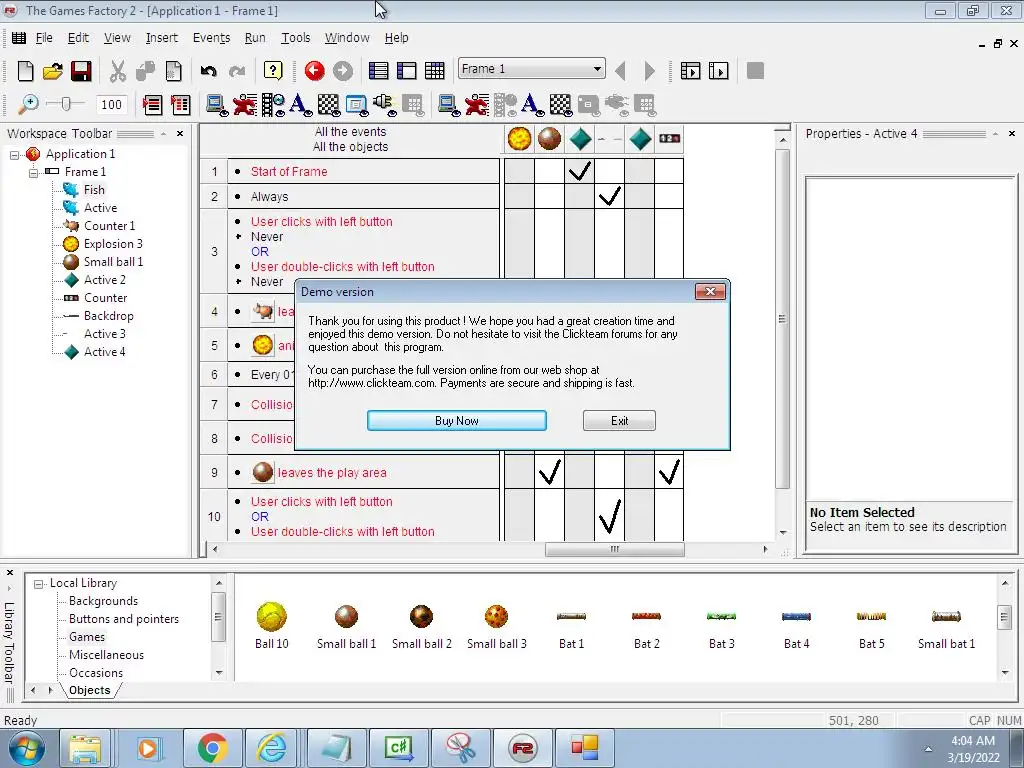Screen dimensions: 1024x768
Task: Open the Frame 1 dropdown
Action: point(597,69)
